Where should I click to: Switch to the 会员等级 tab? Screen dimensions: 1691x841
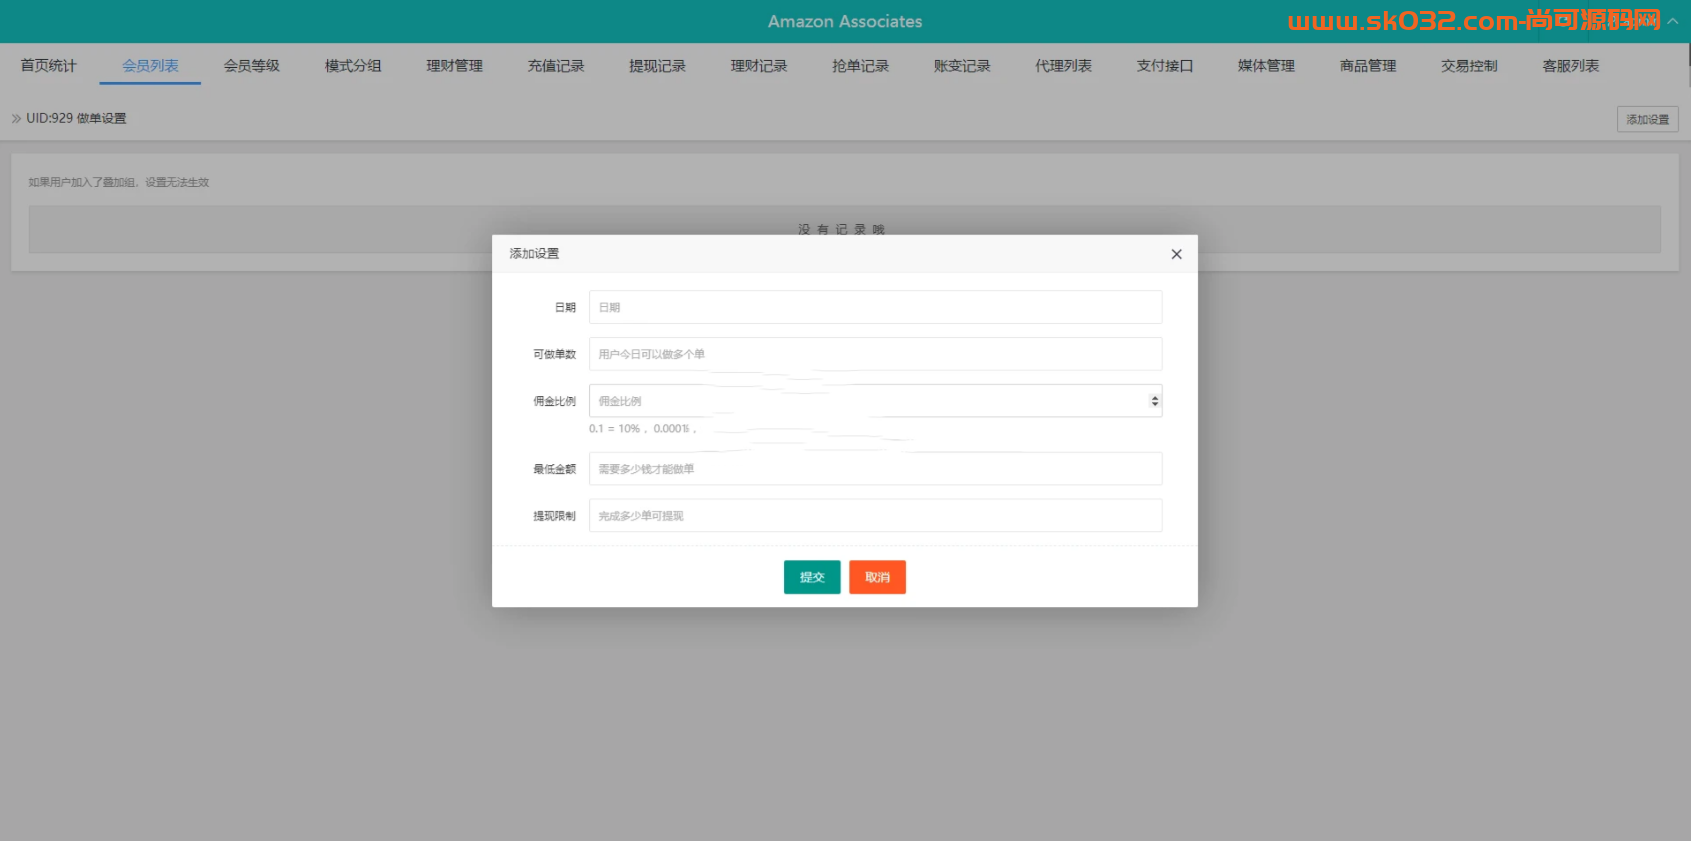(252, 66)
